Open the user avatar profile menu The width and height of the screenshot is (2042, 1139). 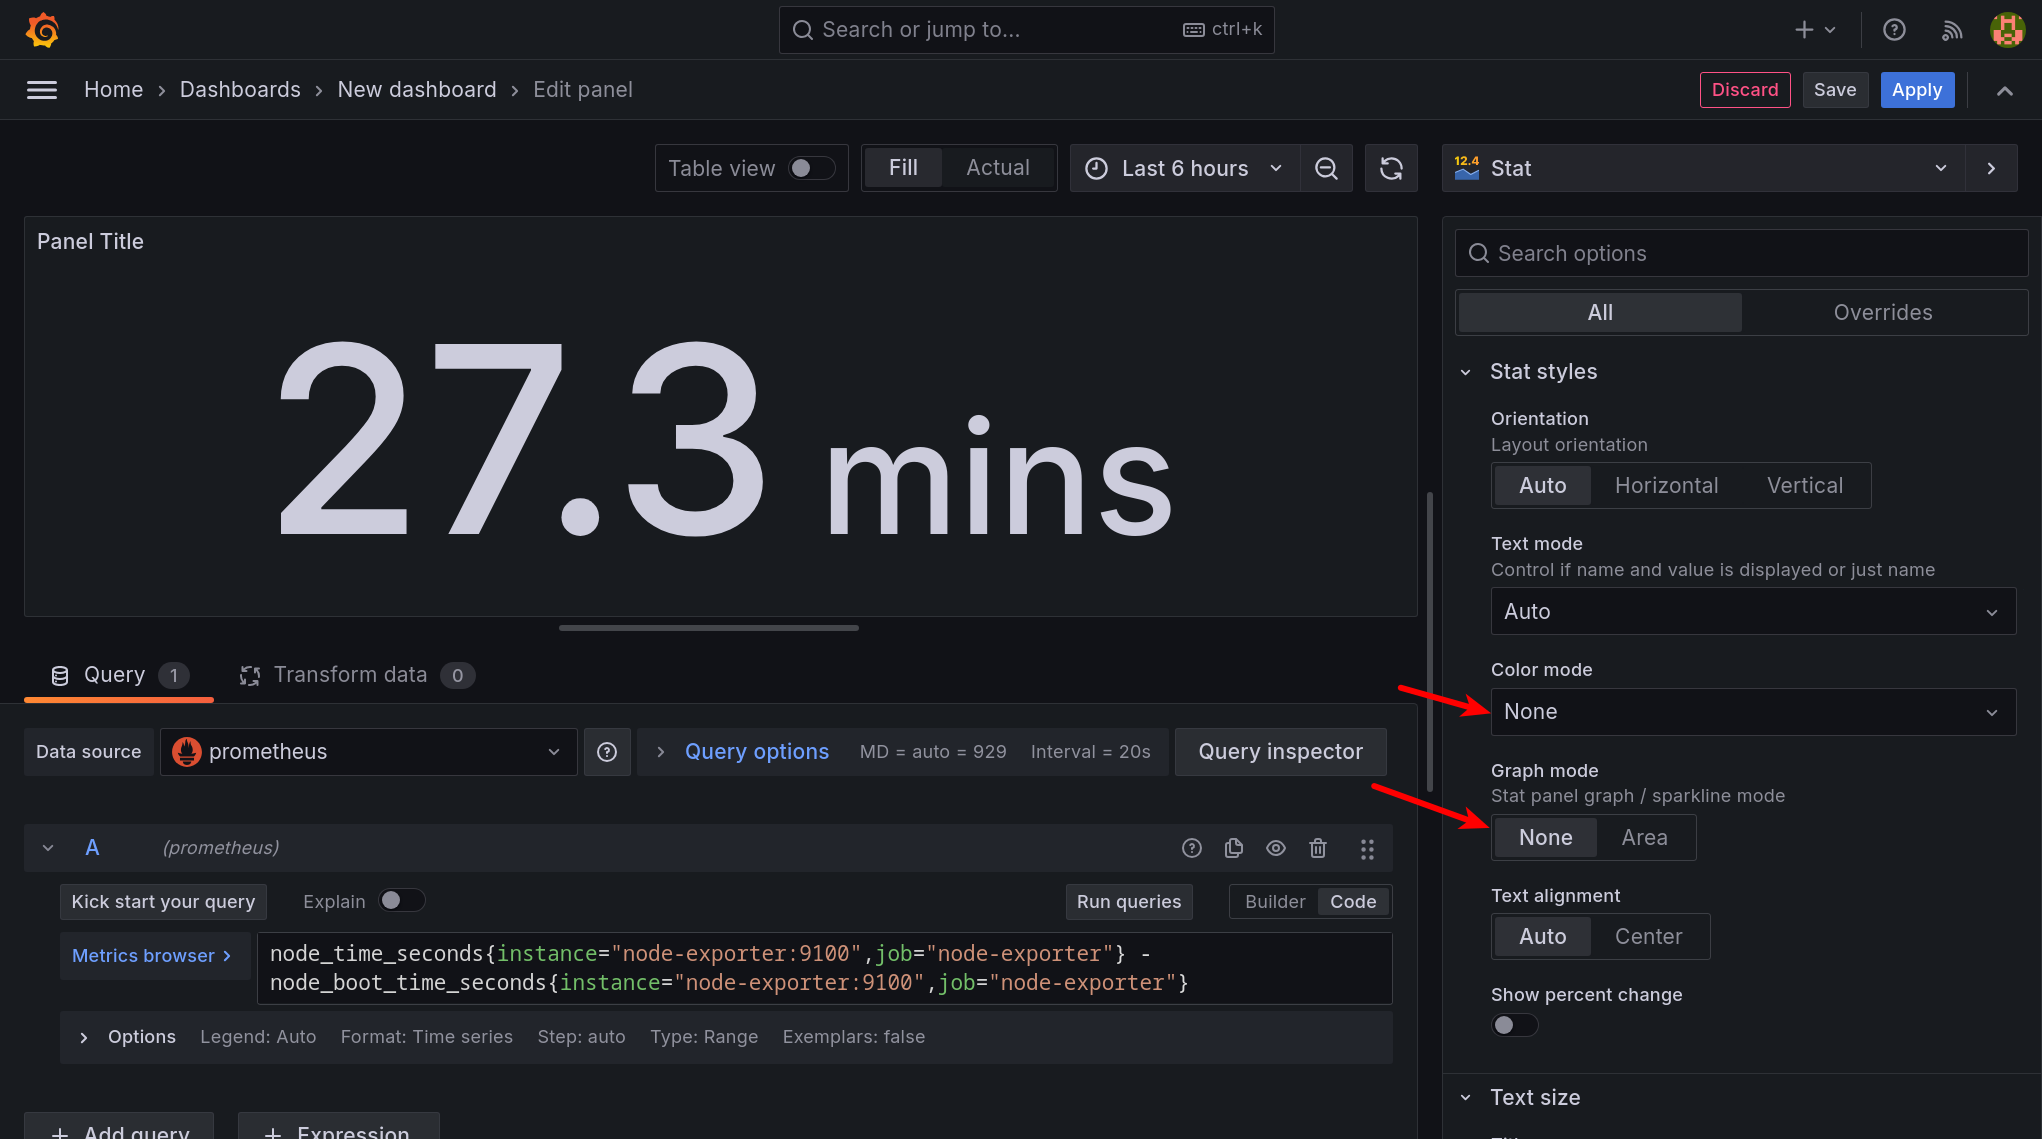pos(2007,30)
